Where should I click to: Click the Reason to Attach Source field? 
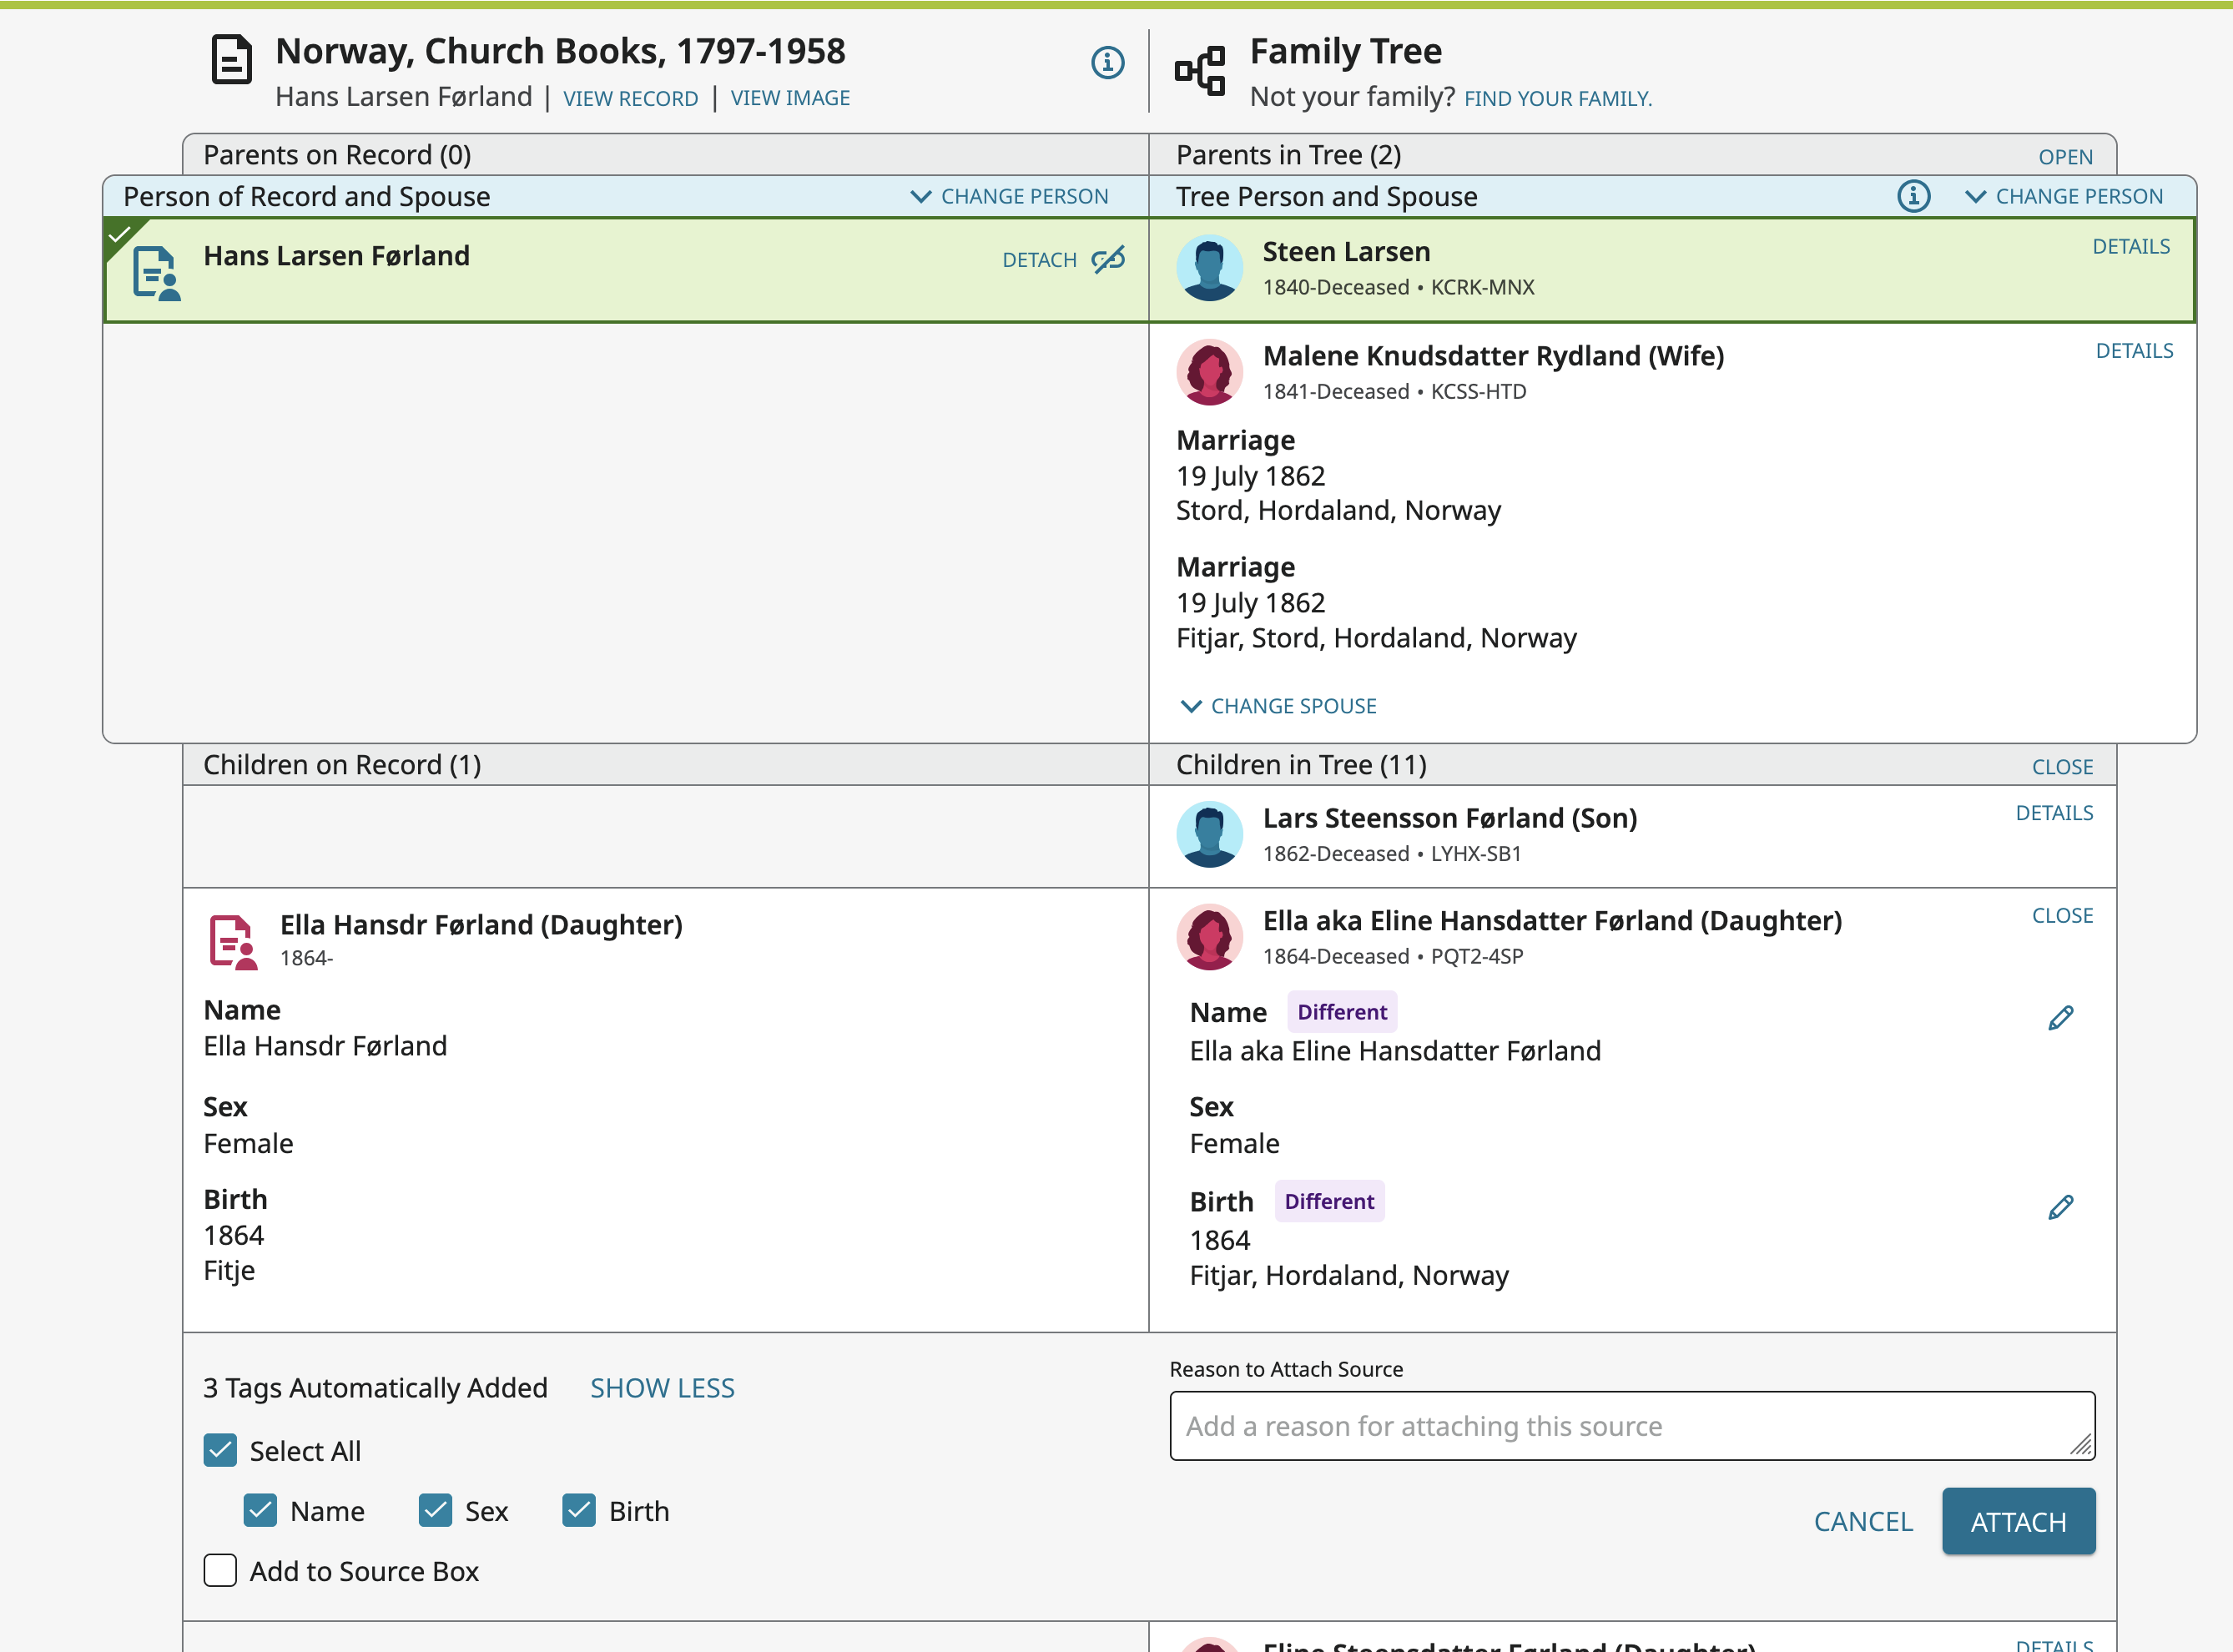[1631, 1425]
